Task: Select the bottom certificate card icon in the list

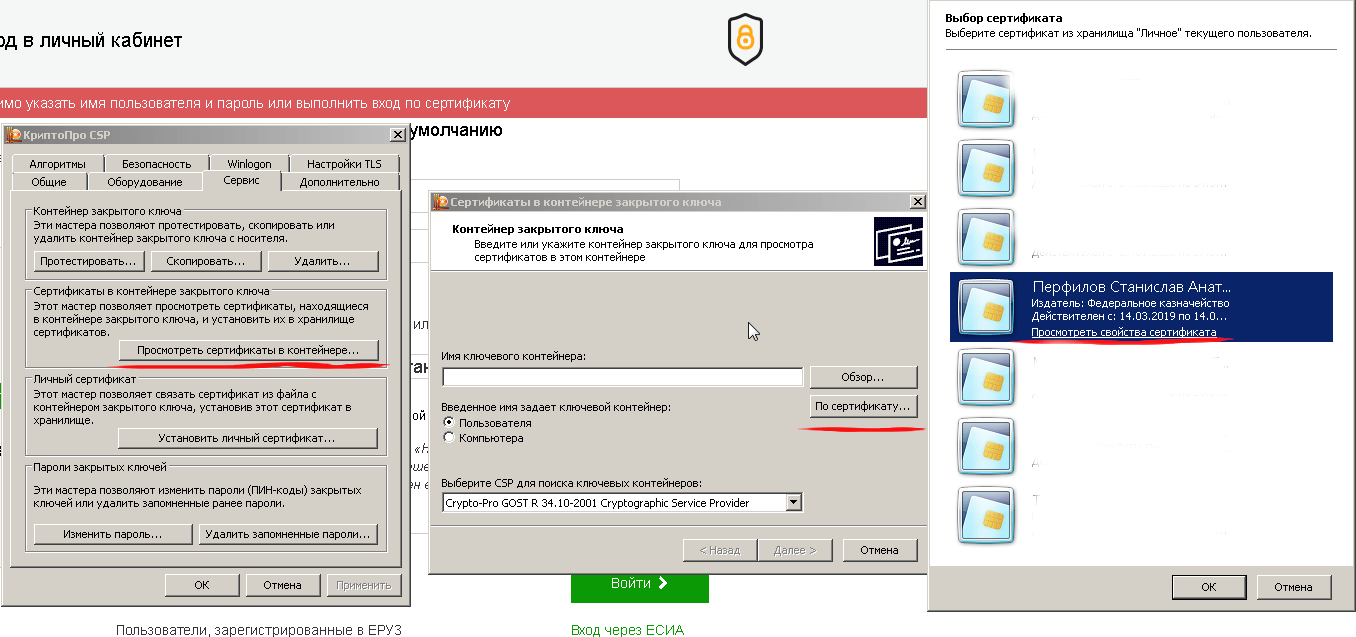Action: coord(984,515)
